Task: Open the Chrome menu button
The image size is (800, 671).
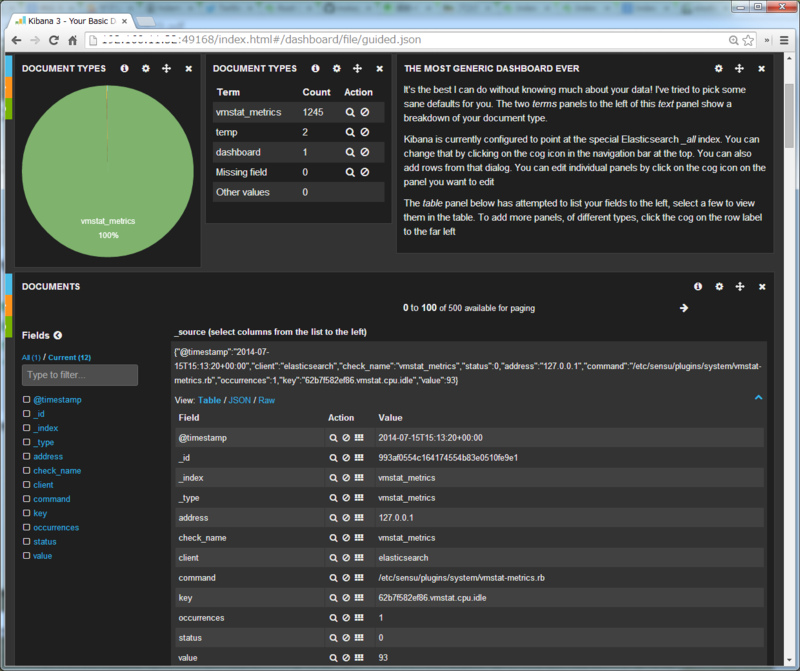Action: pyautogui.click(x=784, y=40)
